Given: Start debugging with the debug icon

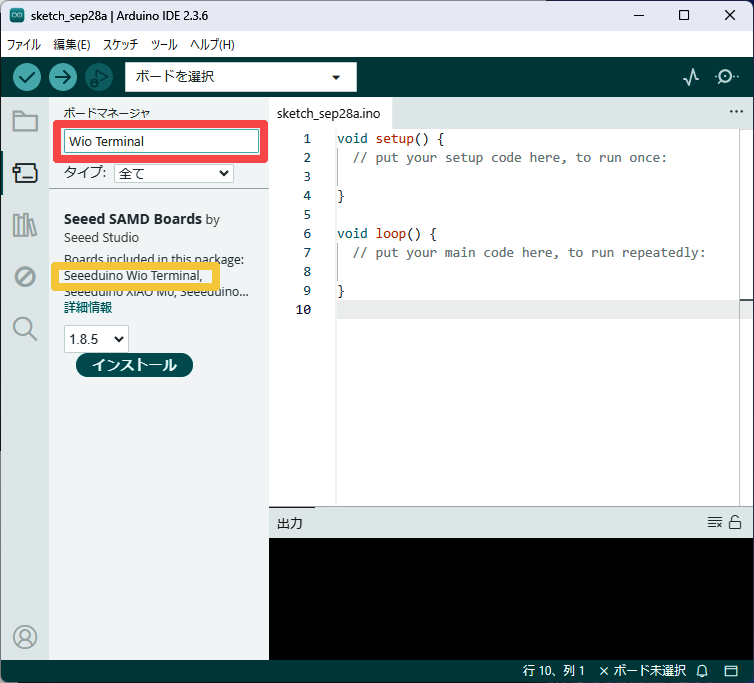Looking at the screenshot, I should pos(98,77).
